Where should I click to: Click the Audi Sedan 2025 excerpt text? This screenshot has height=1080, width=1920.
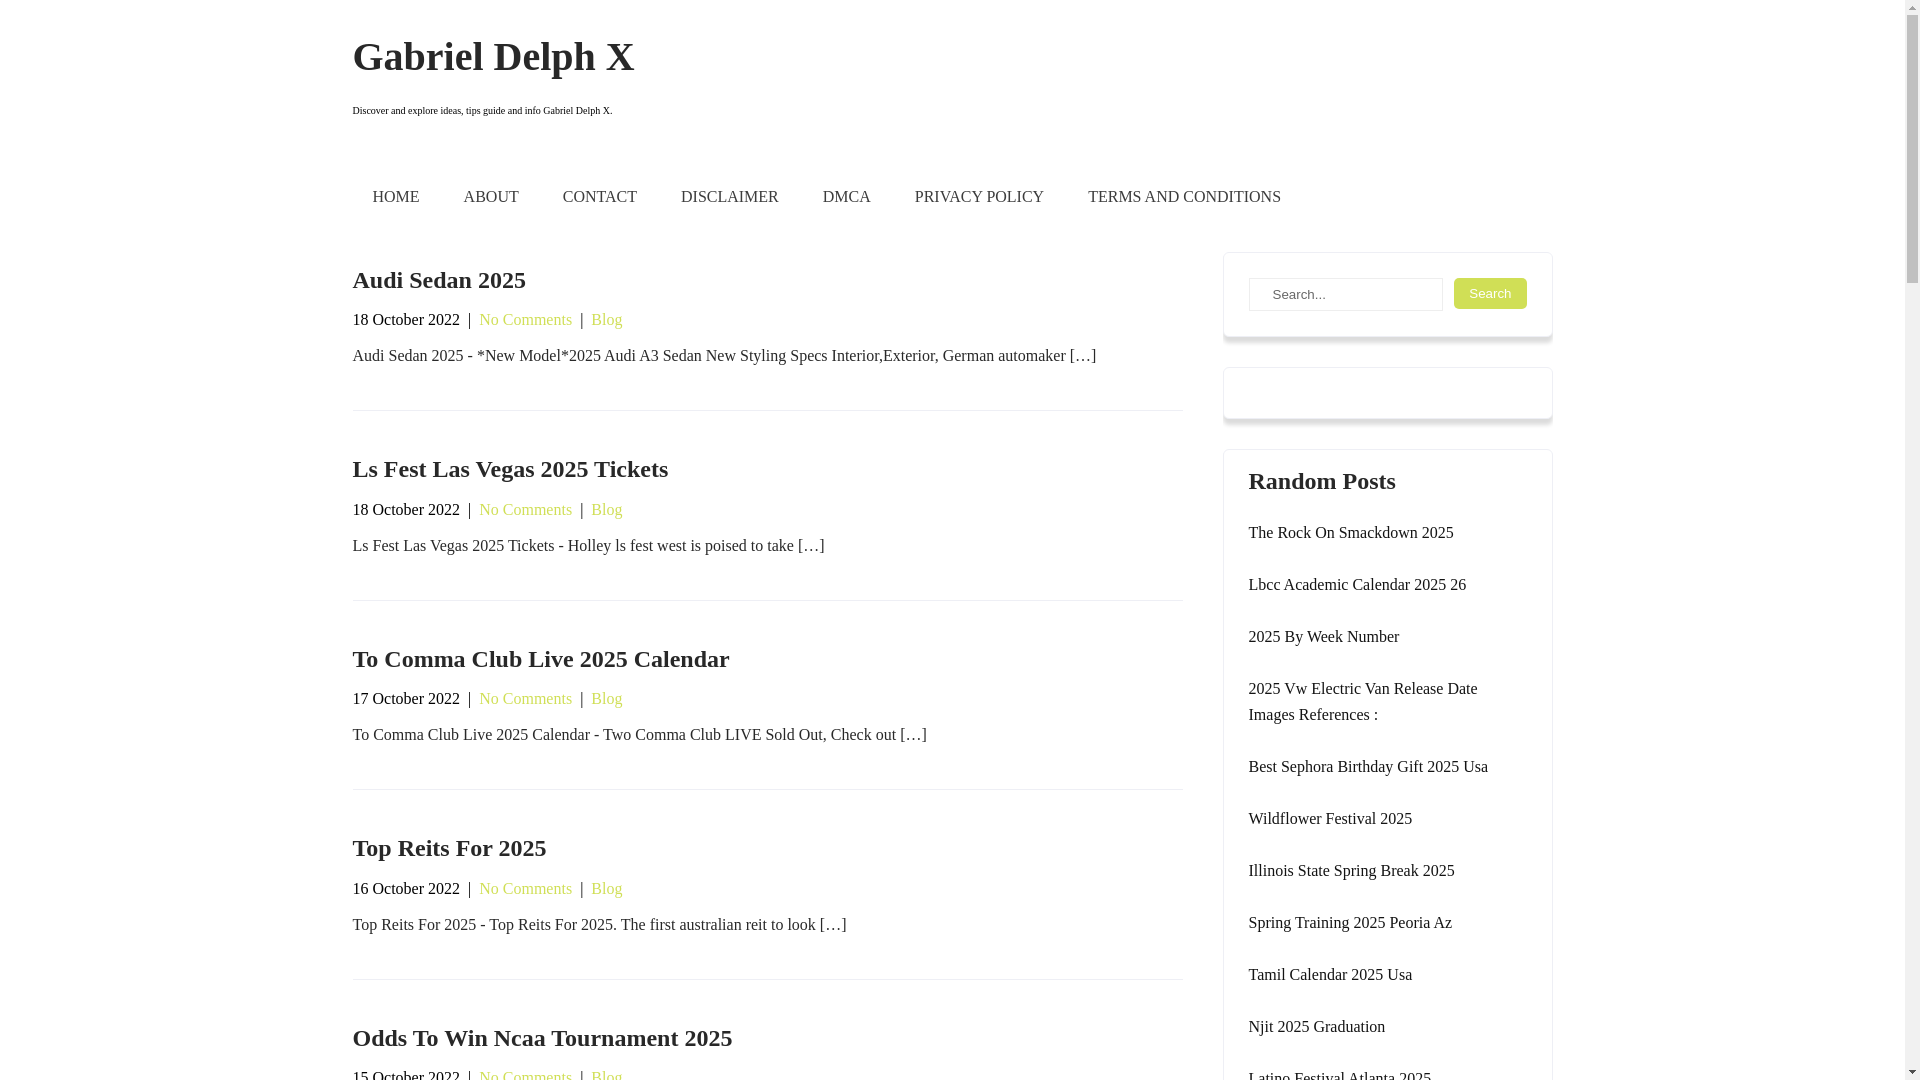pos(724,356)
